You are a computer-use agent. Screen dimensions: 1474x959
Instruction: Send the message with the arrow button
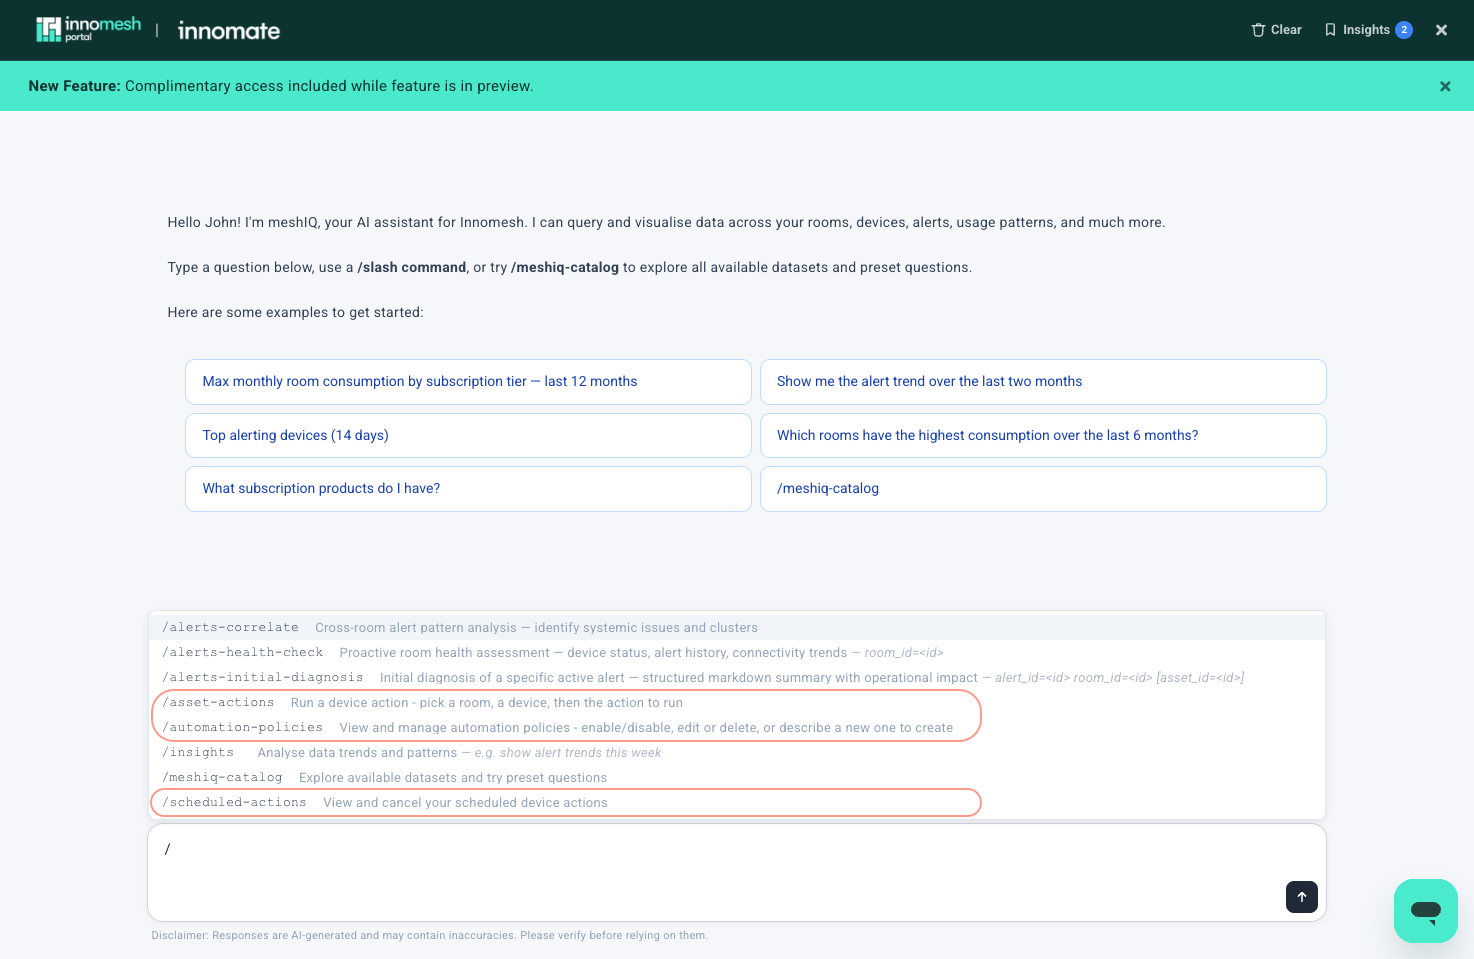(x=1302, y=897)
